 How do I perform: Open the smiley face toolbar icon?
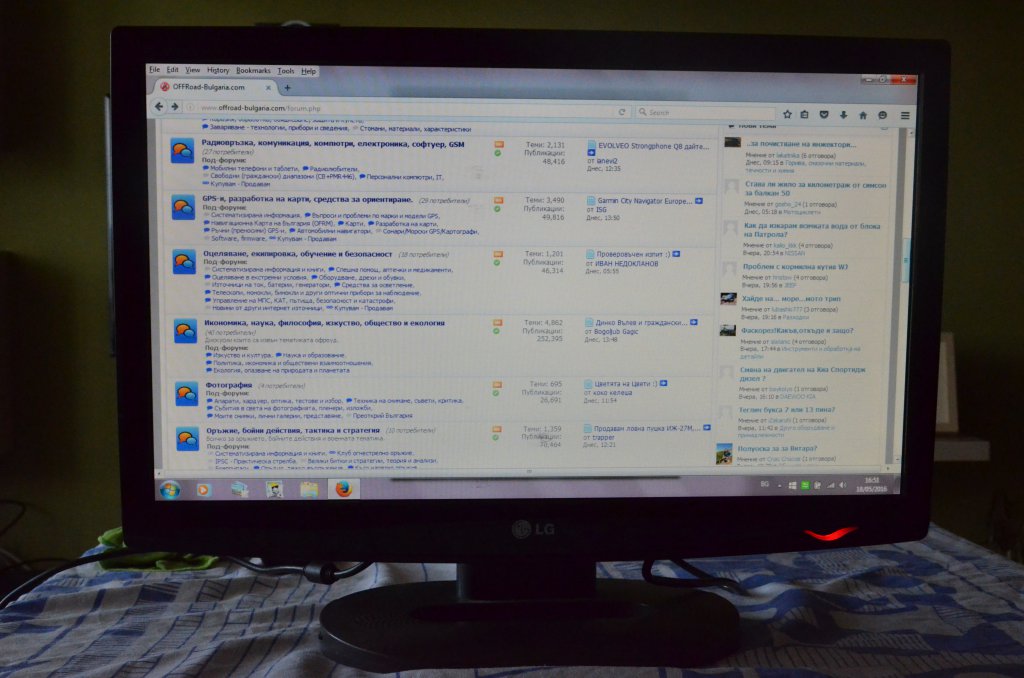coord(882,115)
